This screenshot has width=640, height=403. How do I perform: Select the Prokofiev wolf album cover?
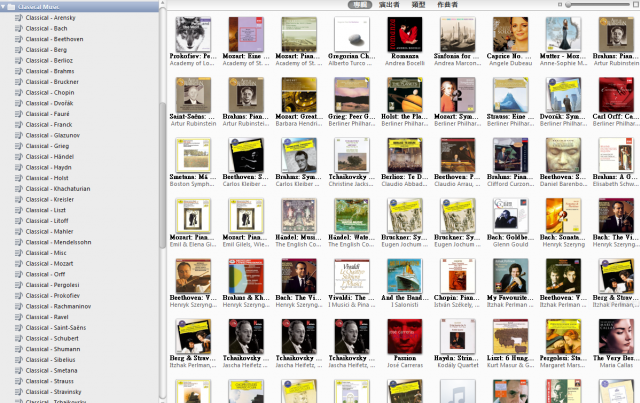[x=193, y=34]
